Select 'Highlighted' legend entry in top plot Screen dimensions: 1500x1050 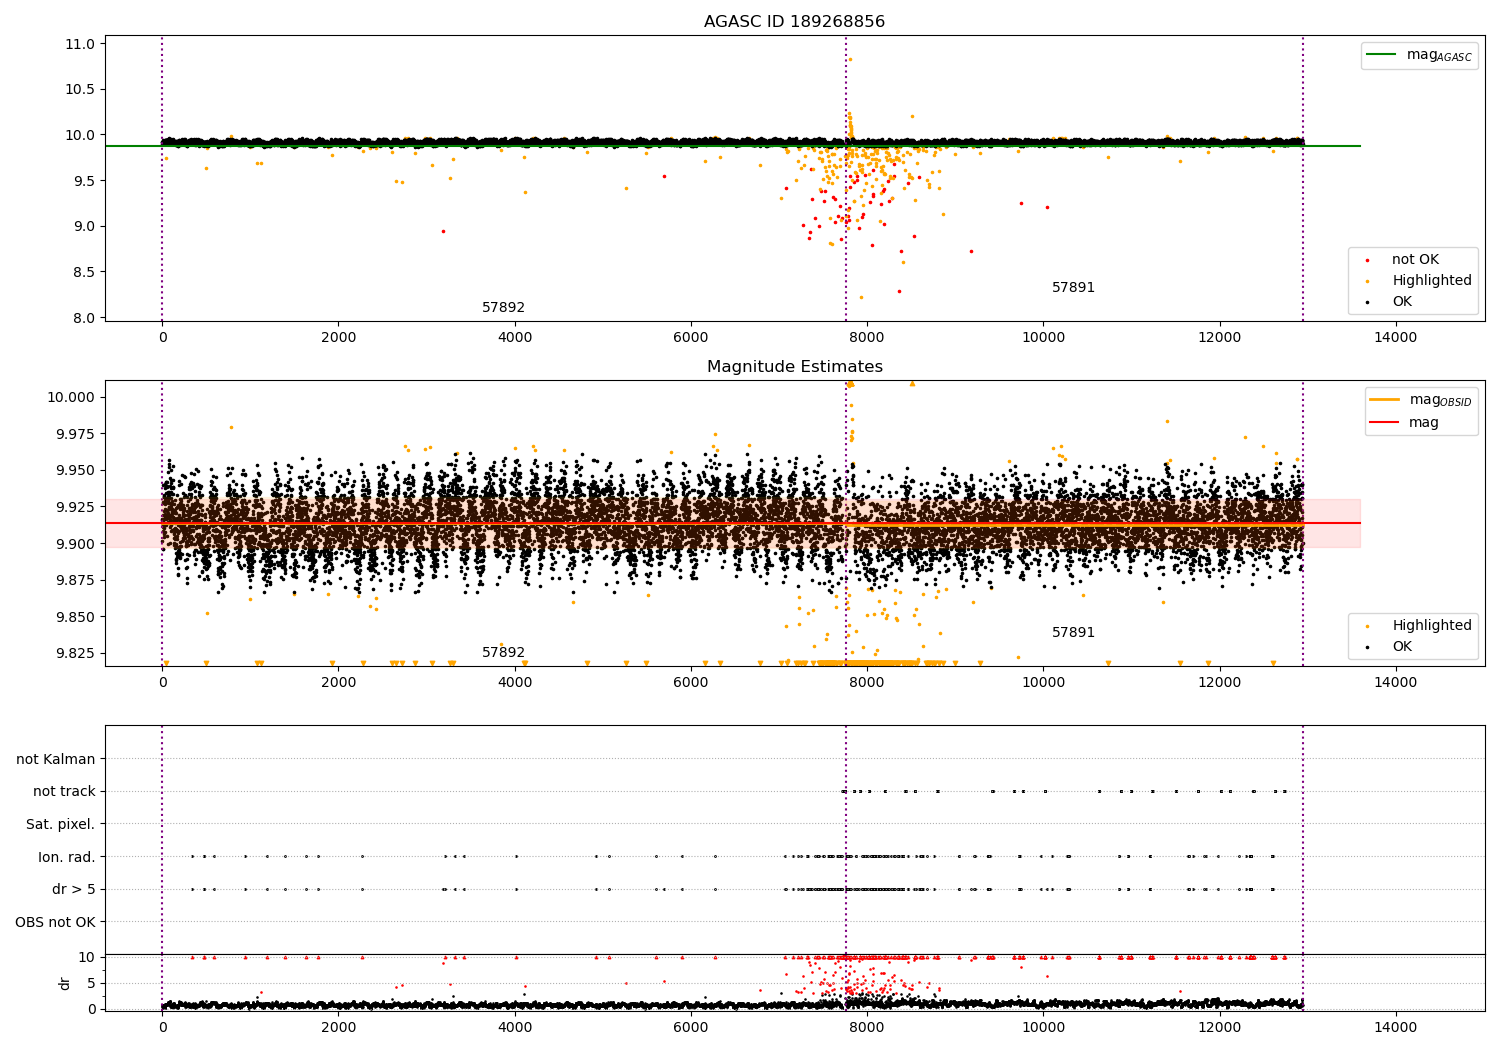coord(1432,281)
